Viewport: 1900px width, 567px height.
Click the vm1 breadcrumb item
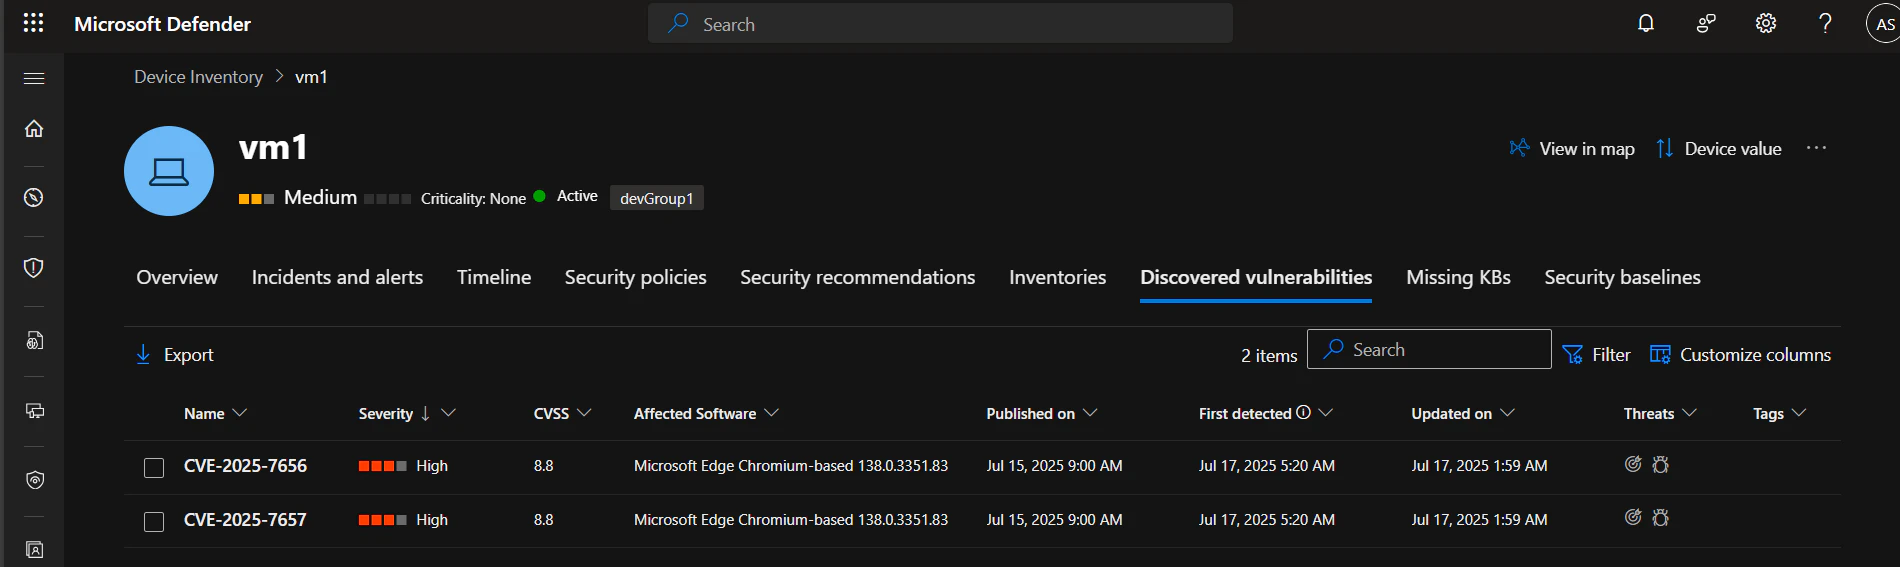(x=311, y=77)
